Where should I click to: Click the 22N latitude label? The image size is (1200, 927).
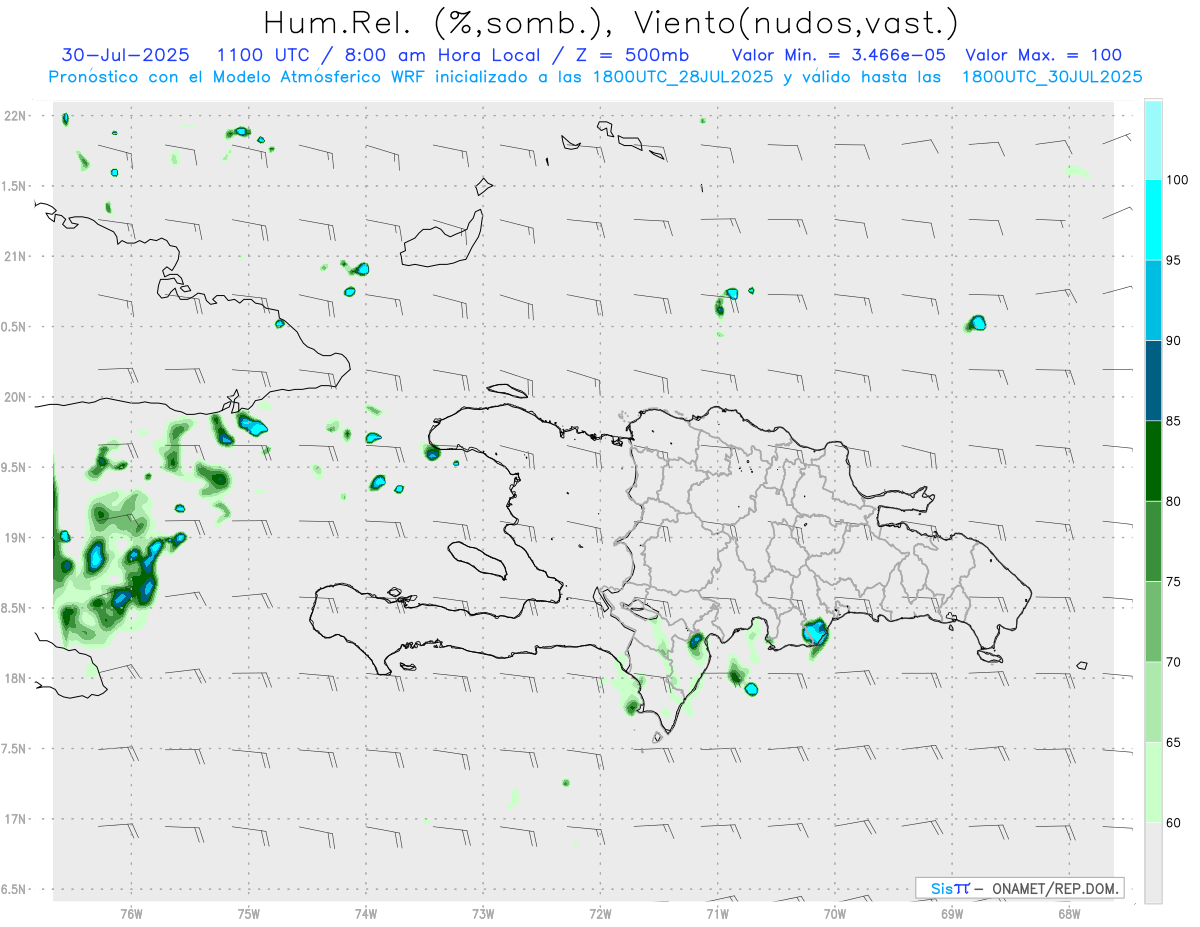(15, 115)
